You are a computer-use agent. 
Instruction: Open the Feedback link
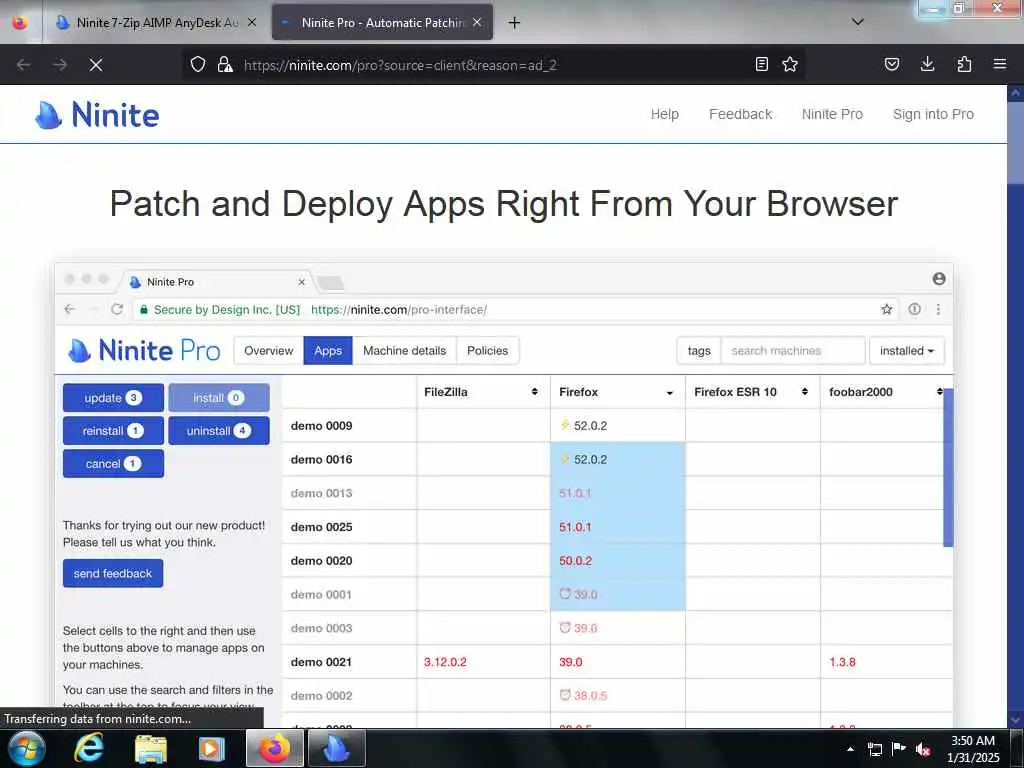point(741,114)
